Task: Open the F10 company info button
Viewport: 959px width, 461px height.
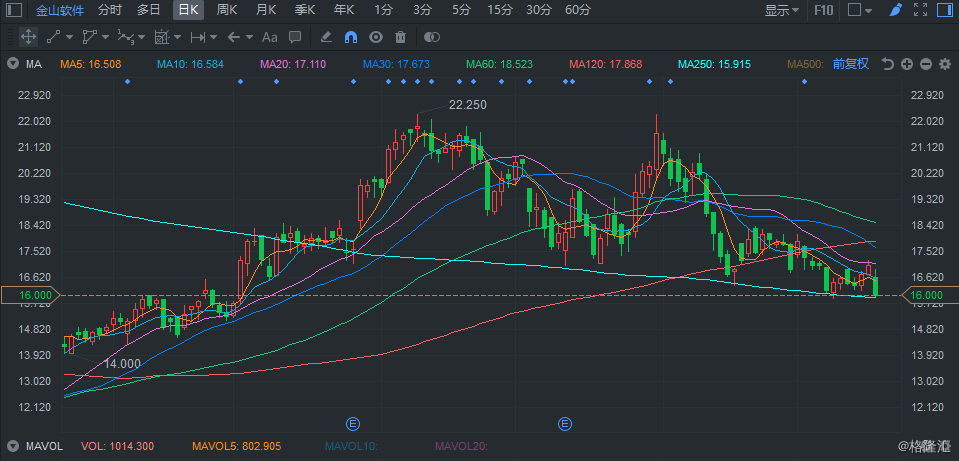Action: coord(824,10)
